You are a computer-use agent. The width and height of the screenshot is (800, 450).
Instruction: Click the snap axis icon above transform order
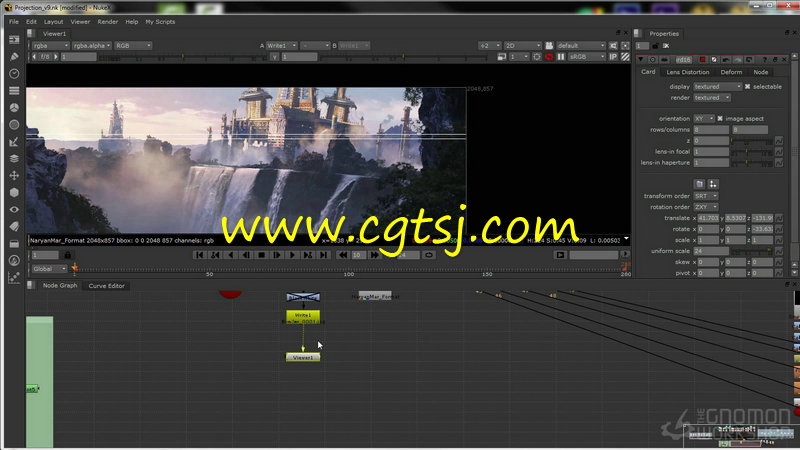(713, 184)
